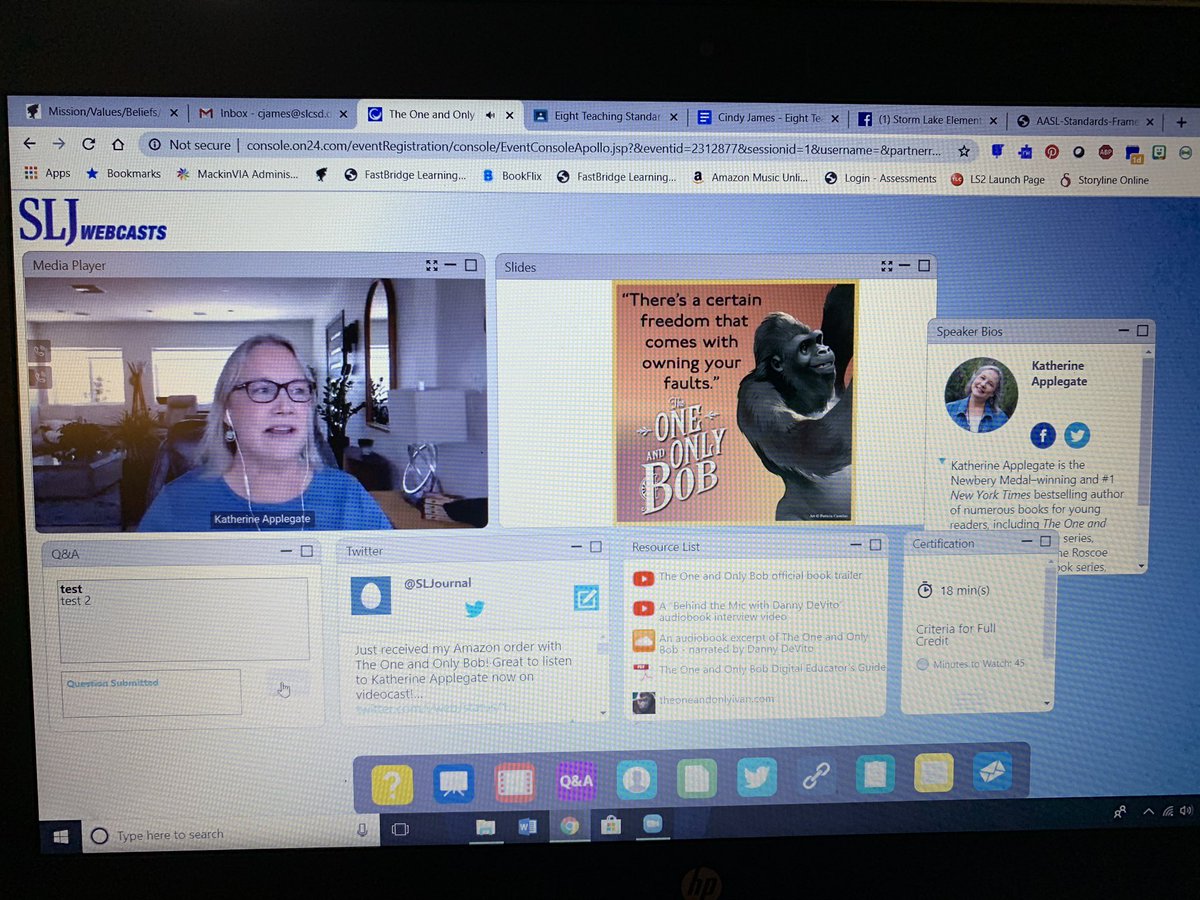This screenshot has width=1200, height=900.
Task: Open Katherine Applegate's Facebook profile icon
Action: point(1043,436)
